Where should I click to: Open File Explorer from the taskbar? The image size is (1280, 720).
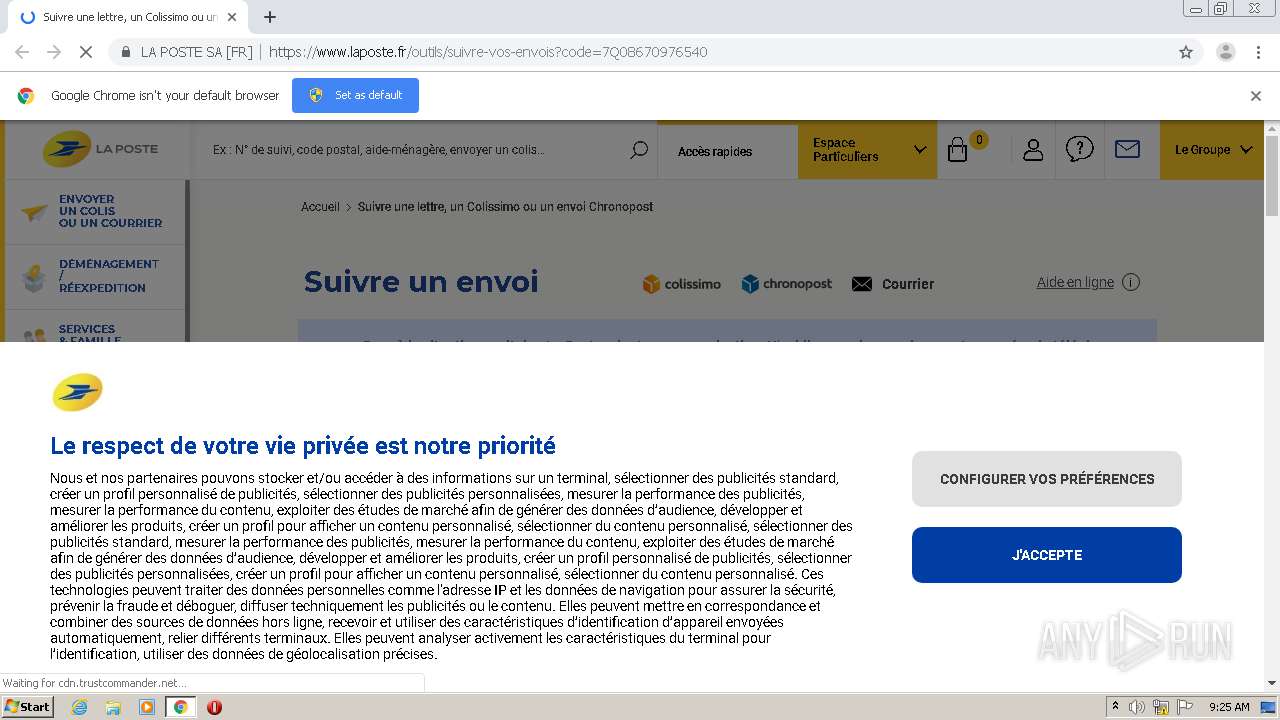coord(113,707)
